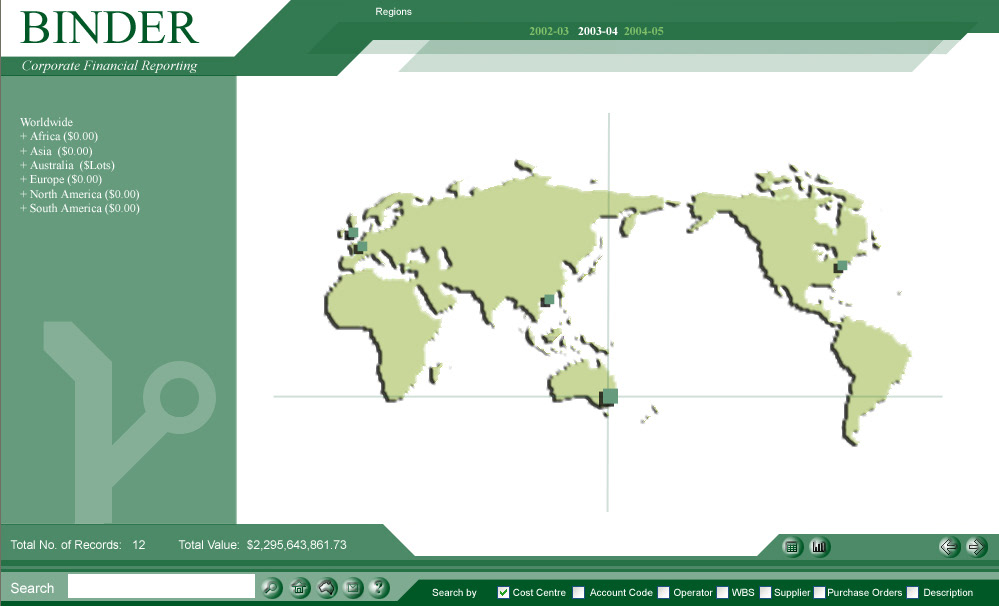Select the 2004-05 year tab
Image resolution: width=999 pixels, height=606 pixels.
click(x=643, y=31)
